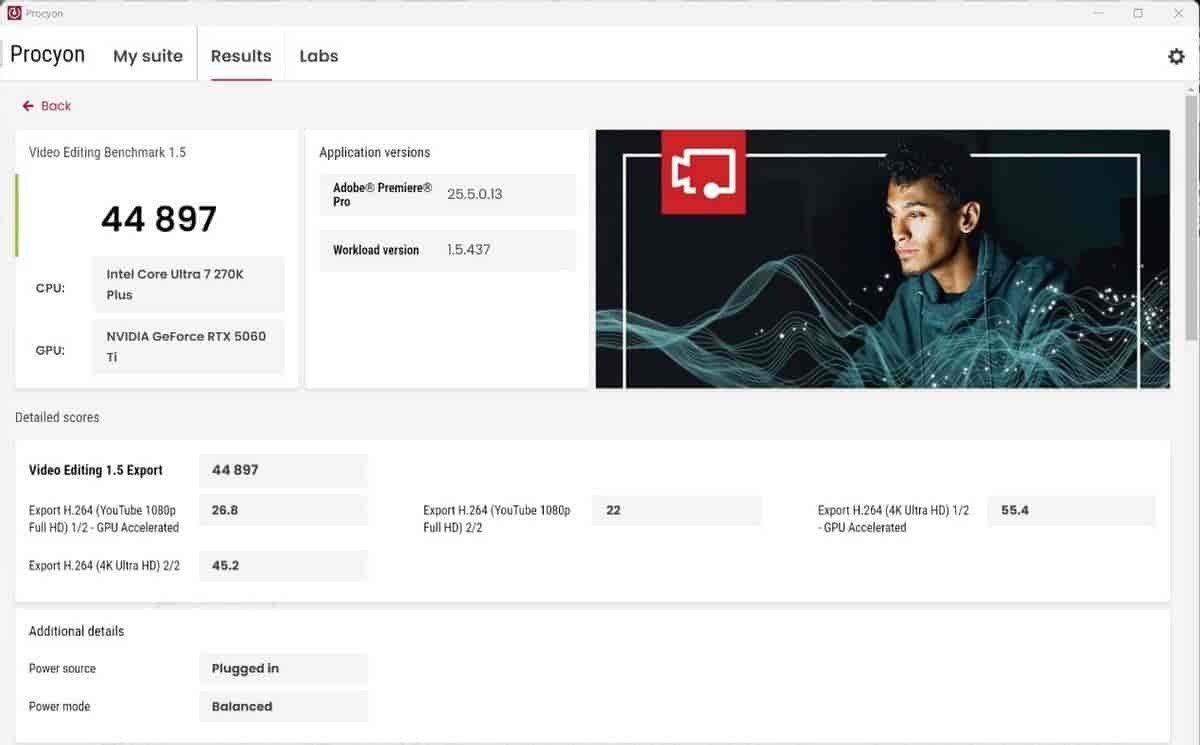Click the Power source label

coord(62,669)
